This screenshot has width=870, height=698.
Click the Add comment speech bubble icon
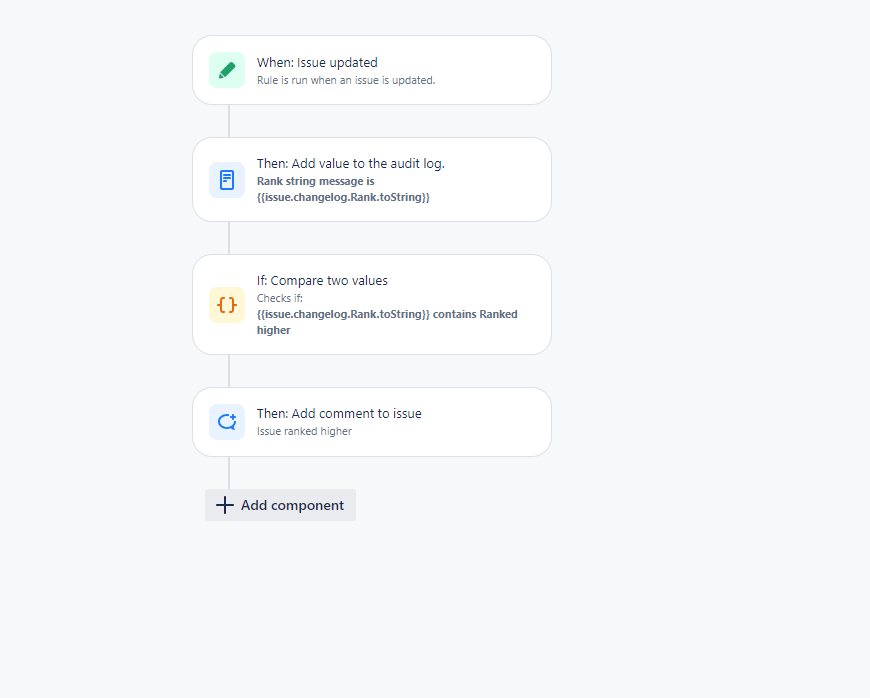(x=227, y=422)
